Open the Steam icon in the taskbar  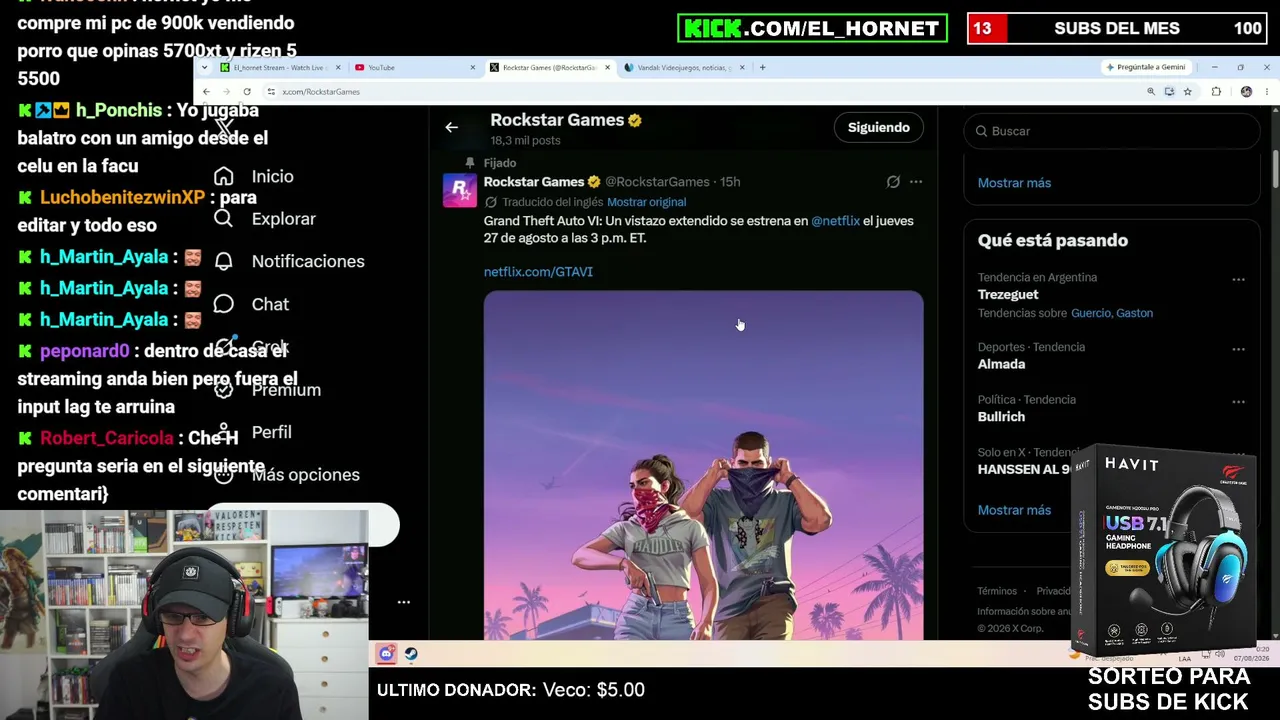(411, 654)
